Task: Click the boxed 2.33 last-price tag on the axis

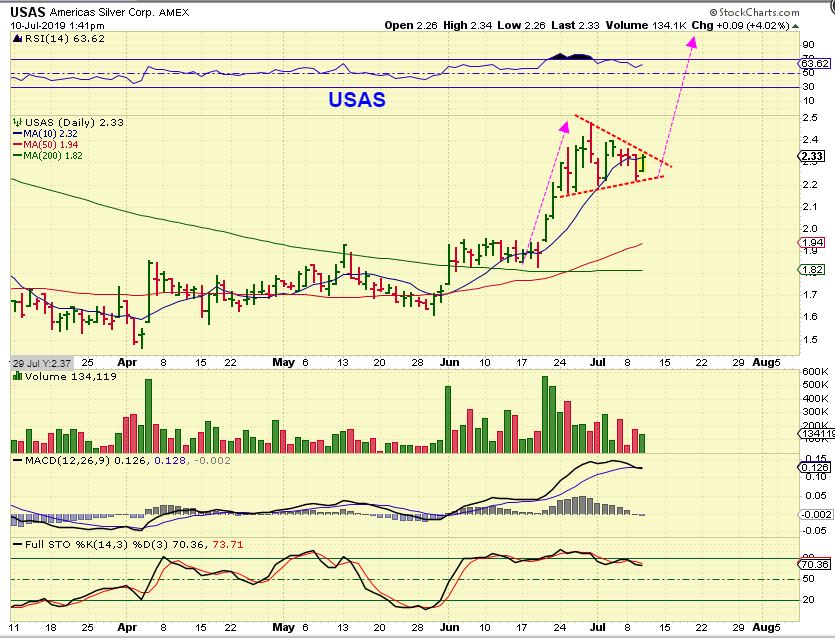Action: point(812,156)
